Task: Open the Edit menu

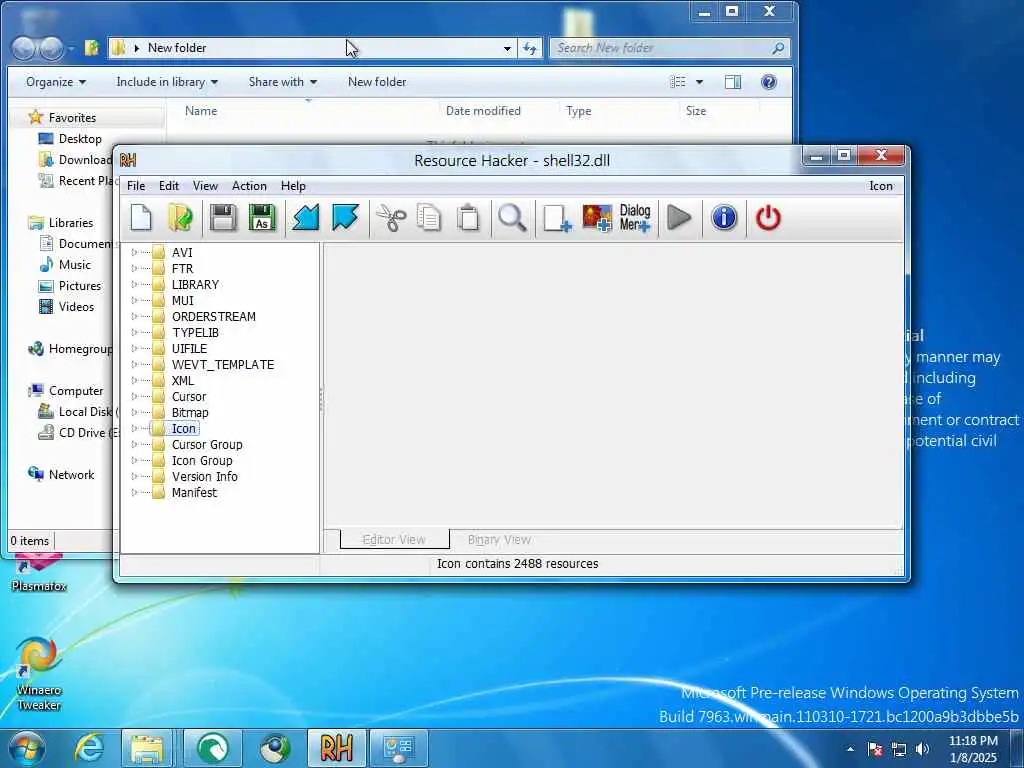Action: tap(168, 186)
